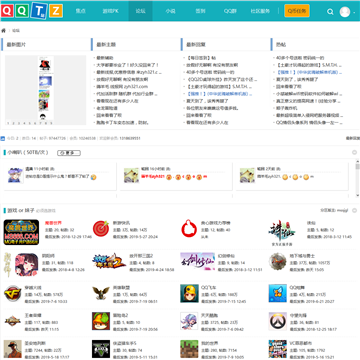Select the 最新回复 panel header

[196, 44]
